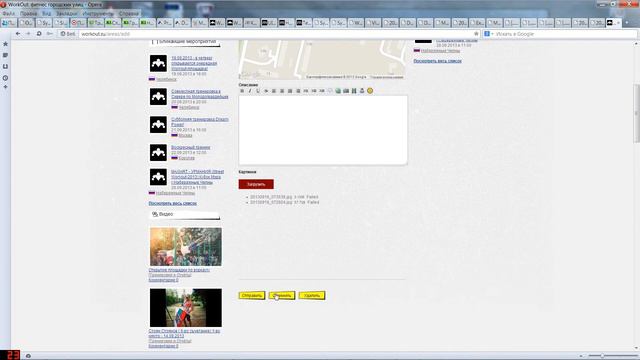Open Посмотреть весь список under the left events list
The image size is (640, 360).
pos(173,203)
